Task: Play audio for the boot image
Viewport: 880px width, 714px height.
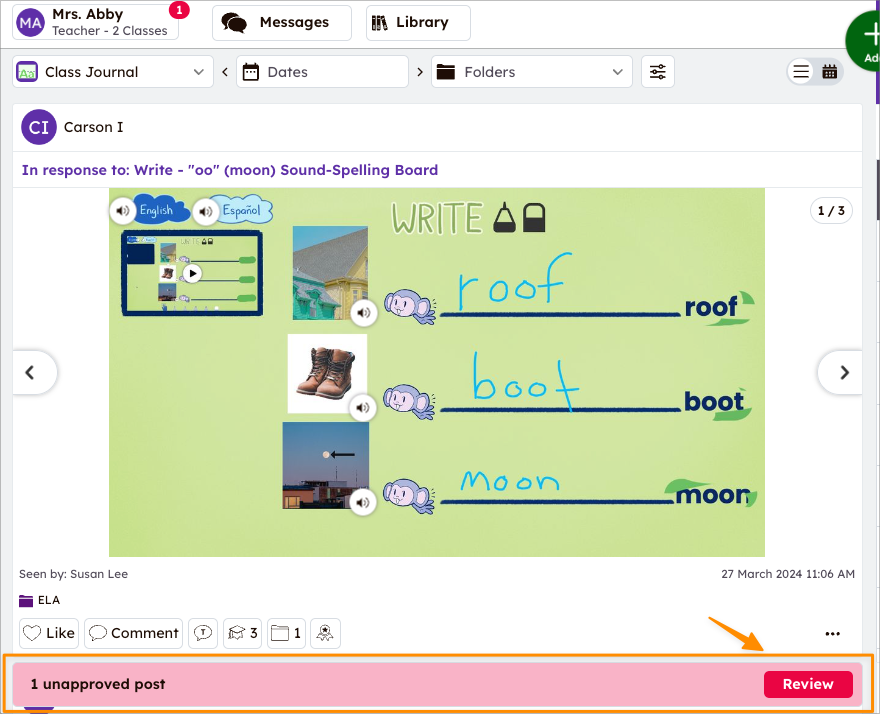Action: click(x=363, y=407)
